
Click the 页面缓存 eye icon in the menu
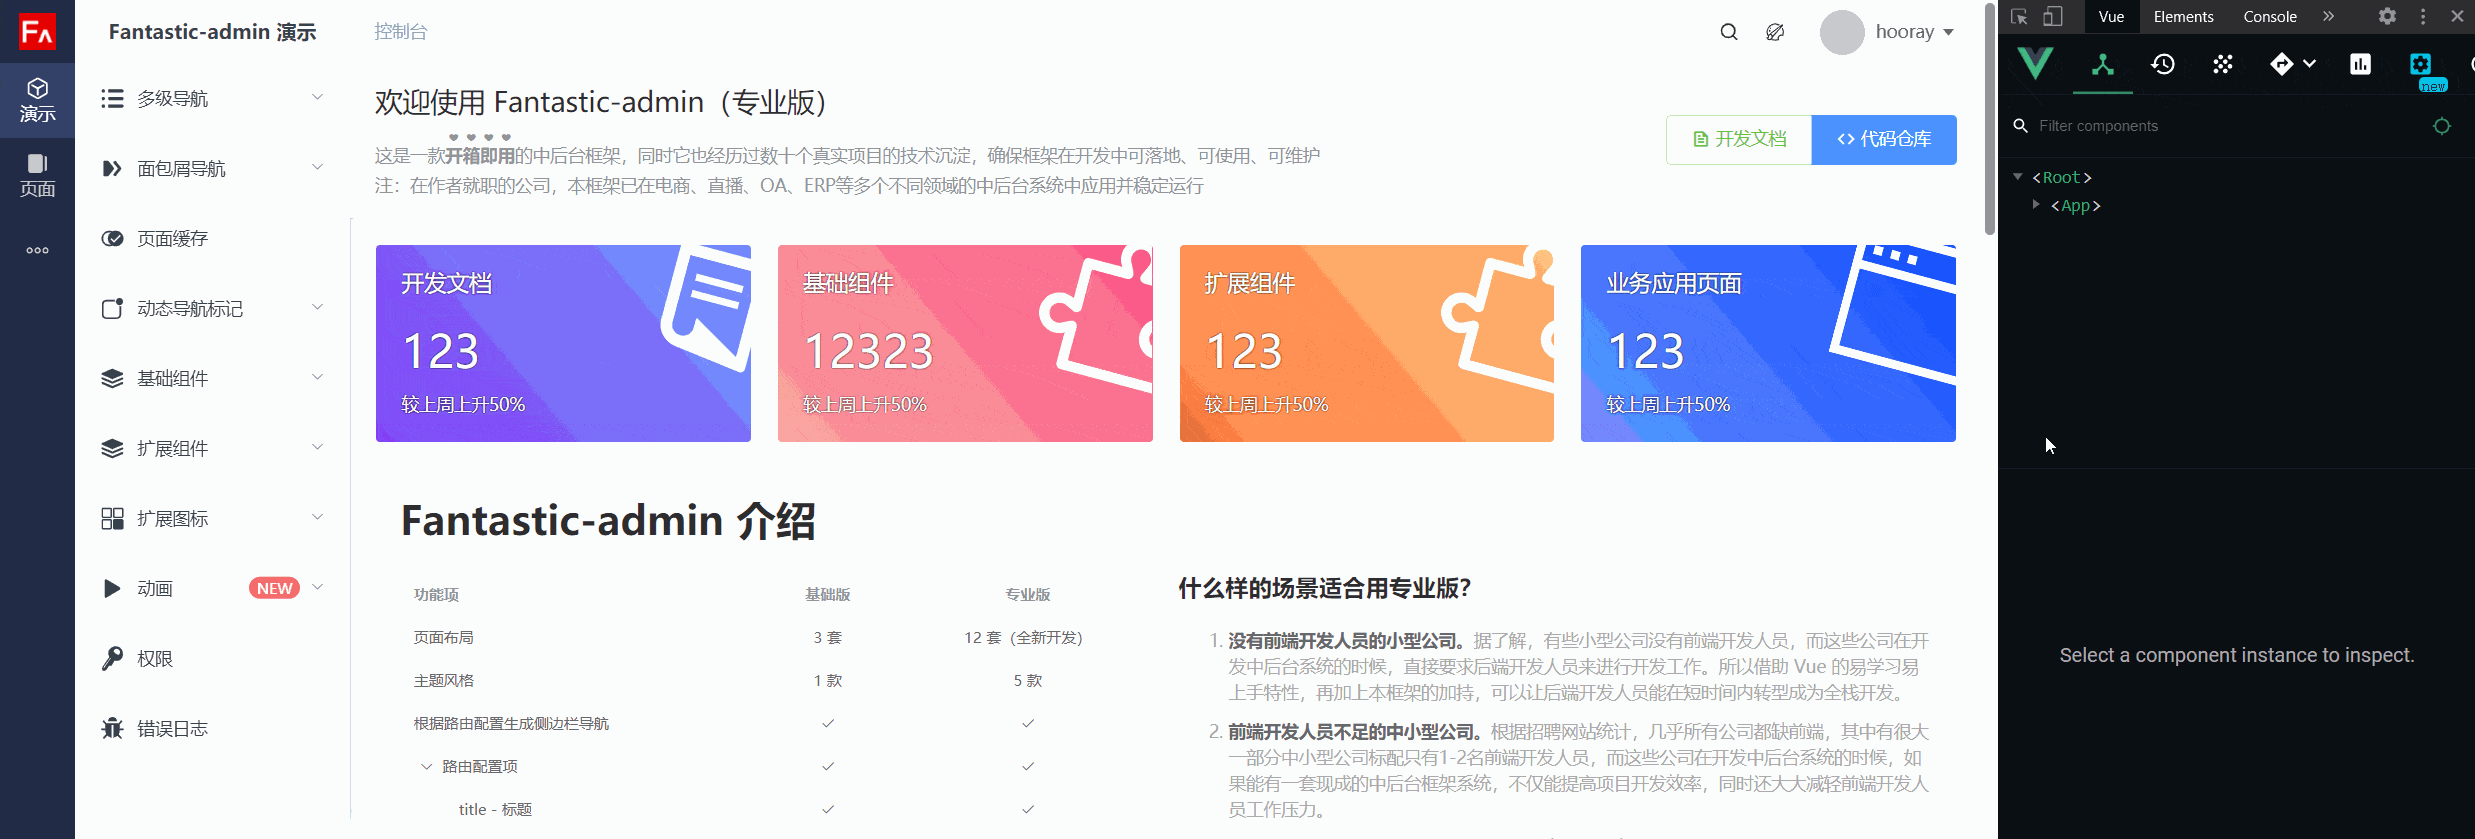(112, 238)
